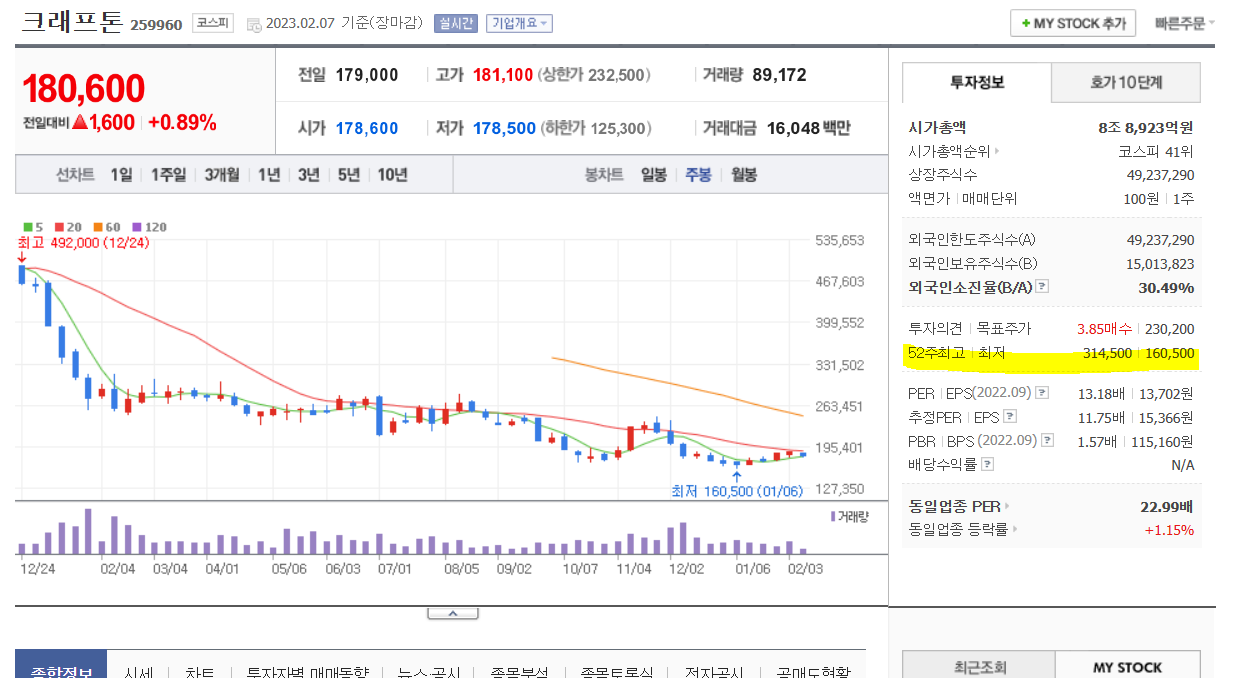Click the 거래량 value 89,172
Viewport: 1237px width, 678px height.
pos(779,75)
